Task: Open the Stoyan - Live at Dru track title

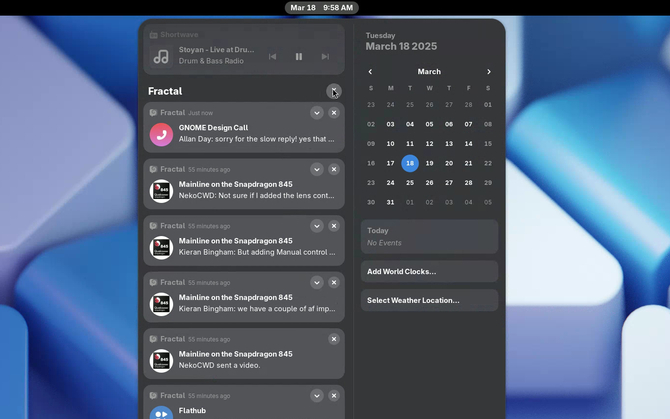Action: (x=216, y=50)
